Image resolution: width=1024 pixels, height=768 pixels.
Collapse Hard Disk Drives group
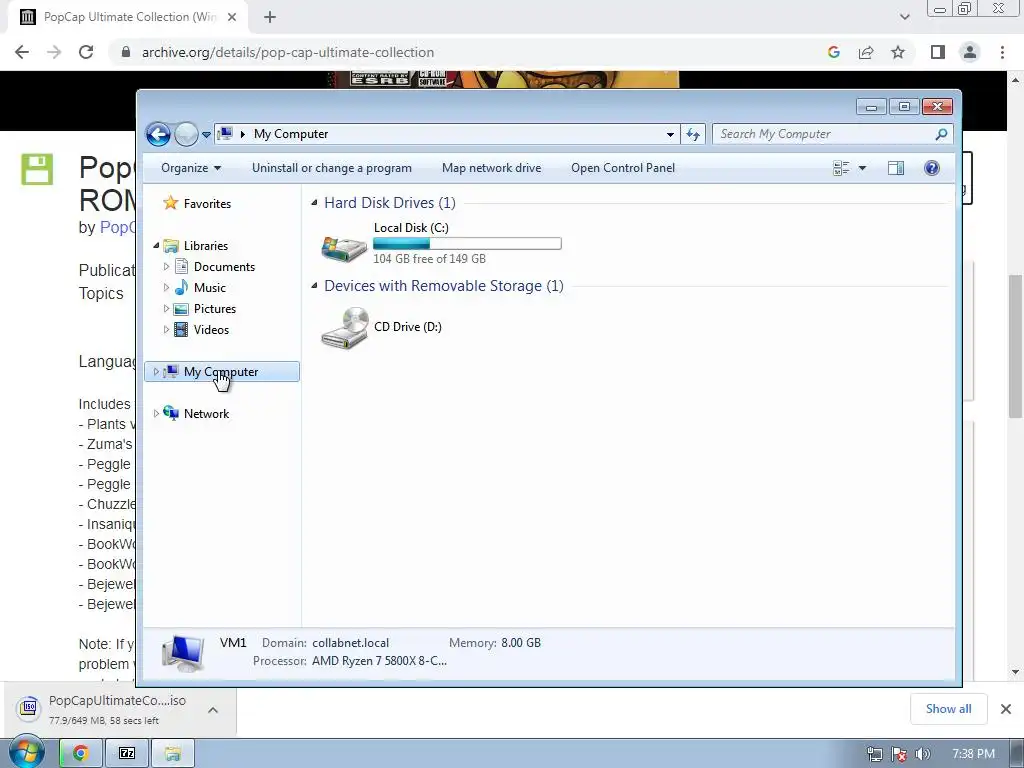coord(314,203)
